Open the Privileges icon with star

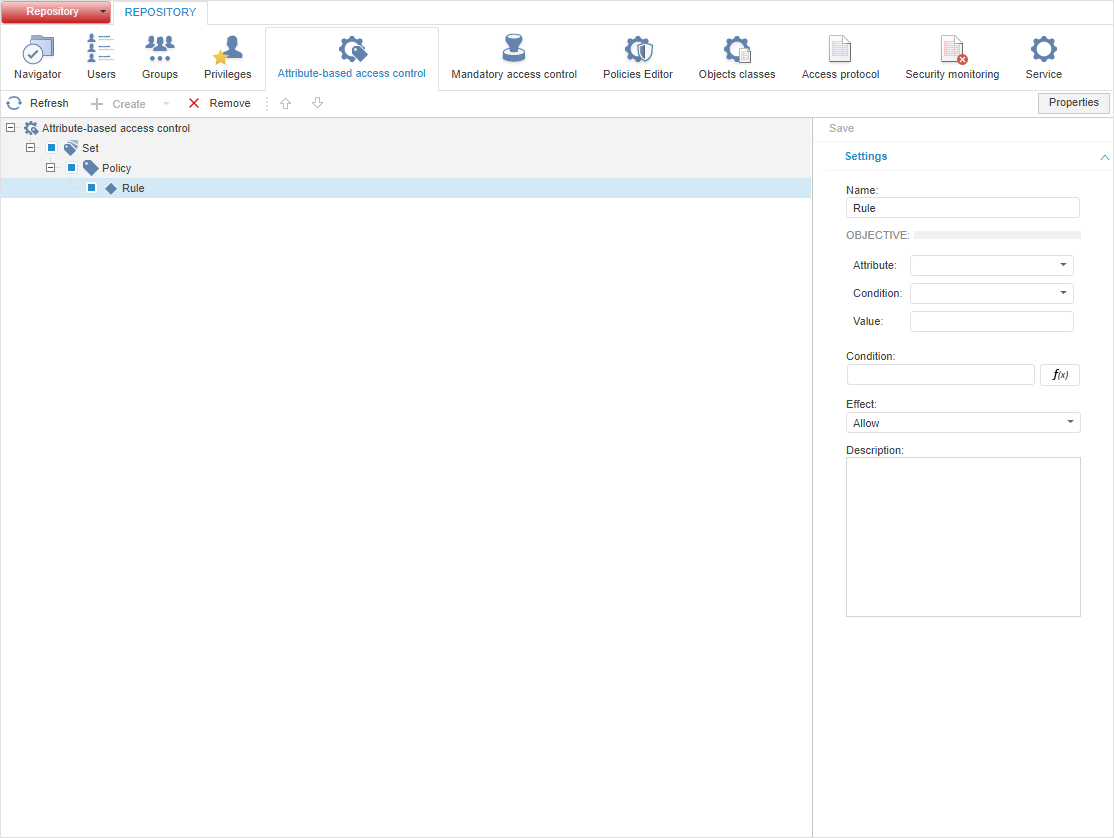(228, 50)
